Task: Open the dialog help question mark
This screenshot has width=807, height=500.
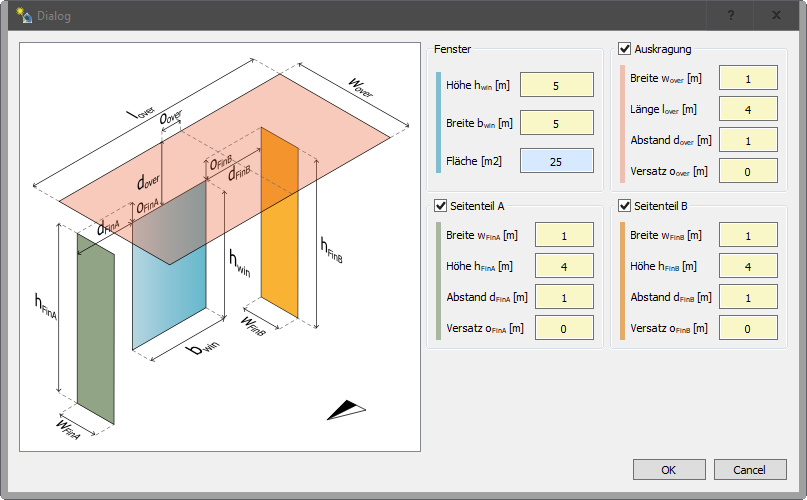Action: (731, 15)
